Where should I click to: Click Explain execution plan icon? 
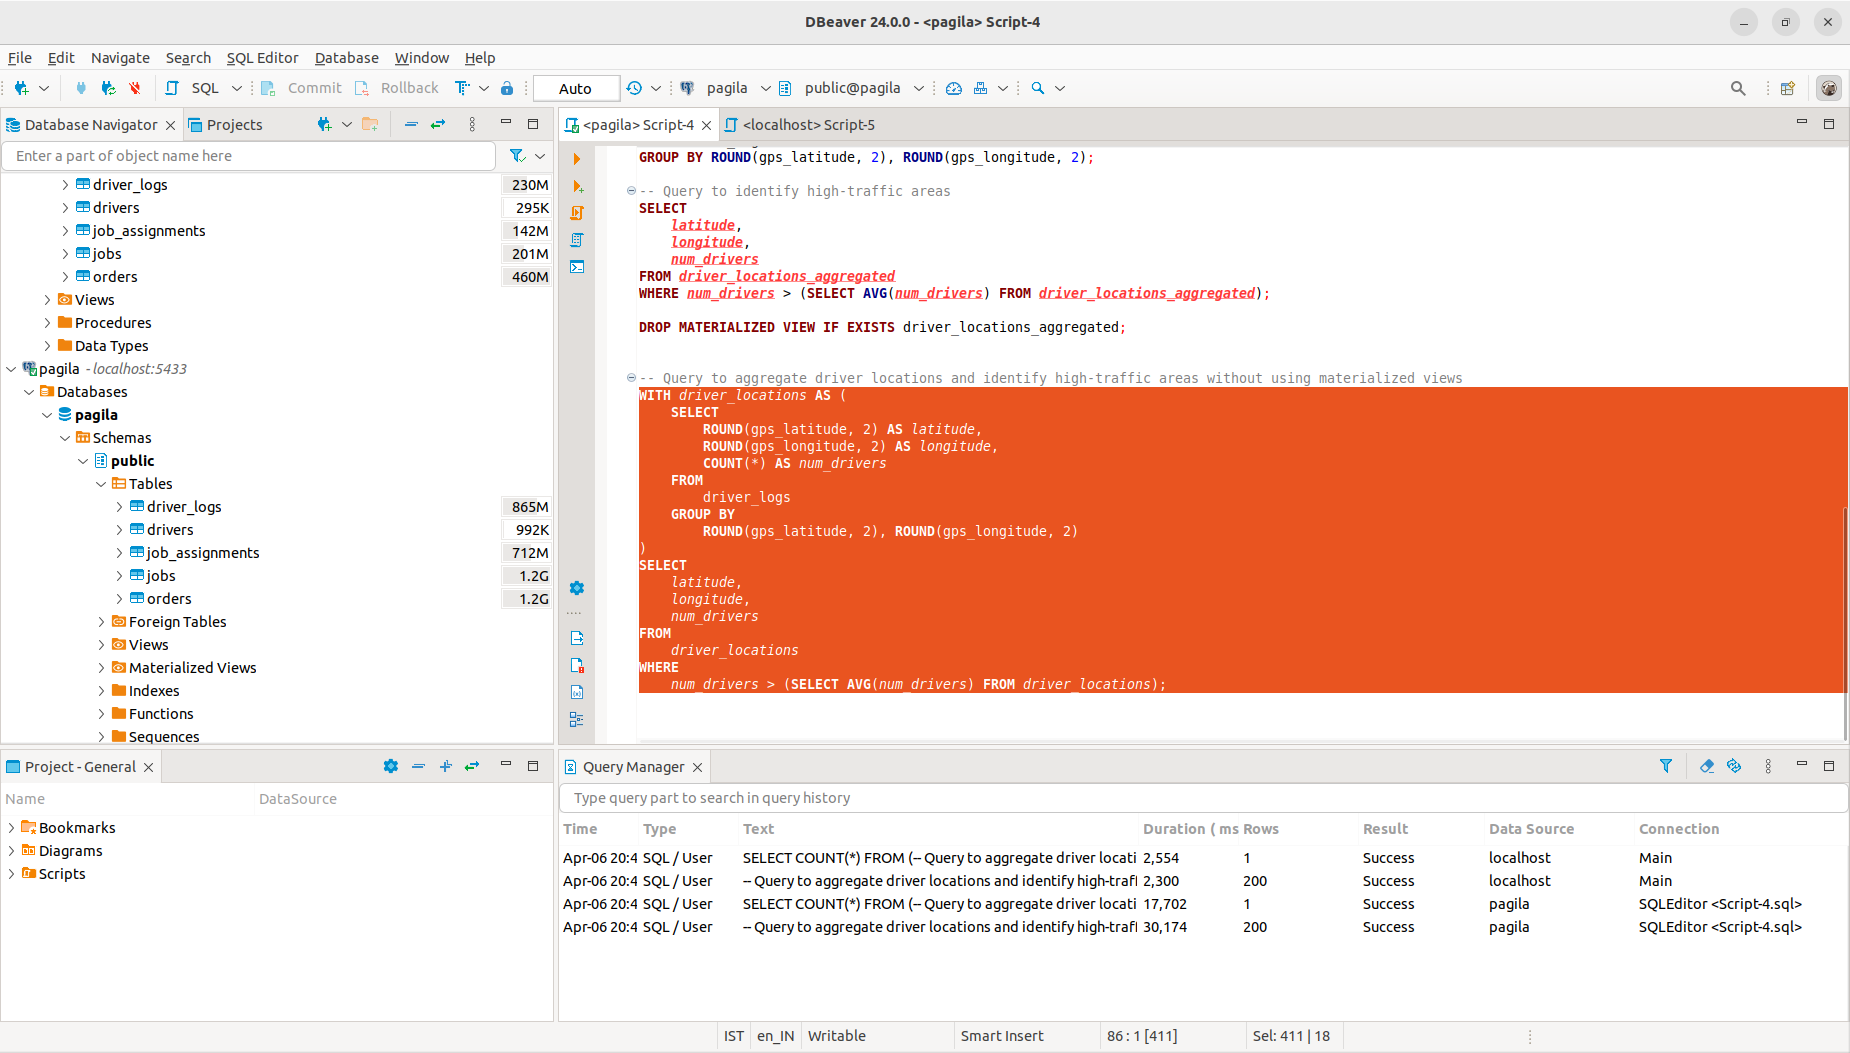577,240
